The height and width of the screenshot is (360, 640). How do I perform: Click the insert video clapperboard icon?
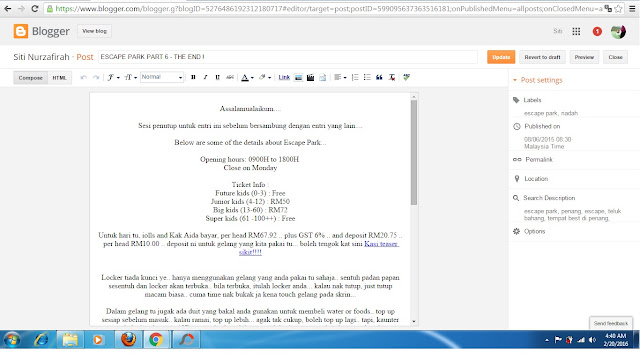click(x=311, y=78)
